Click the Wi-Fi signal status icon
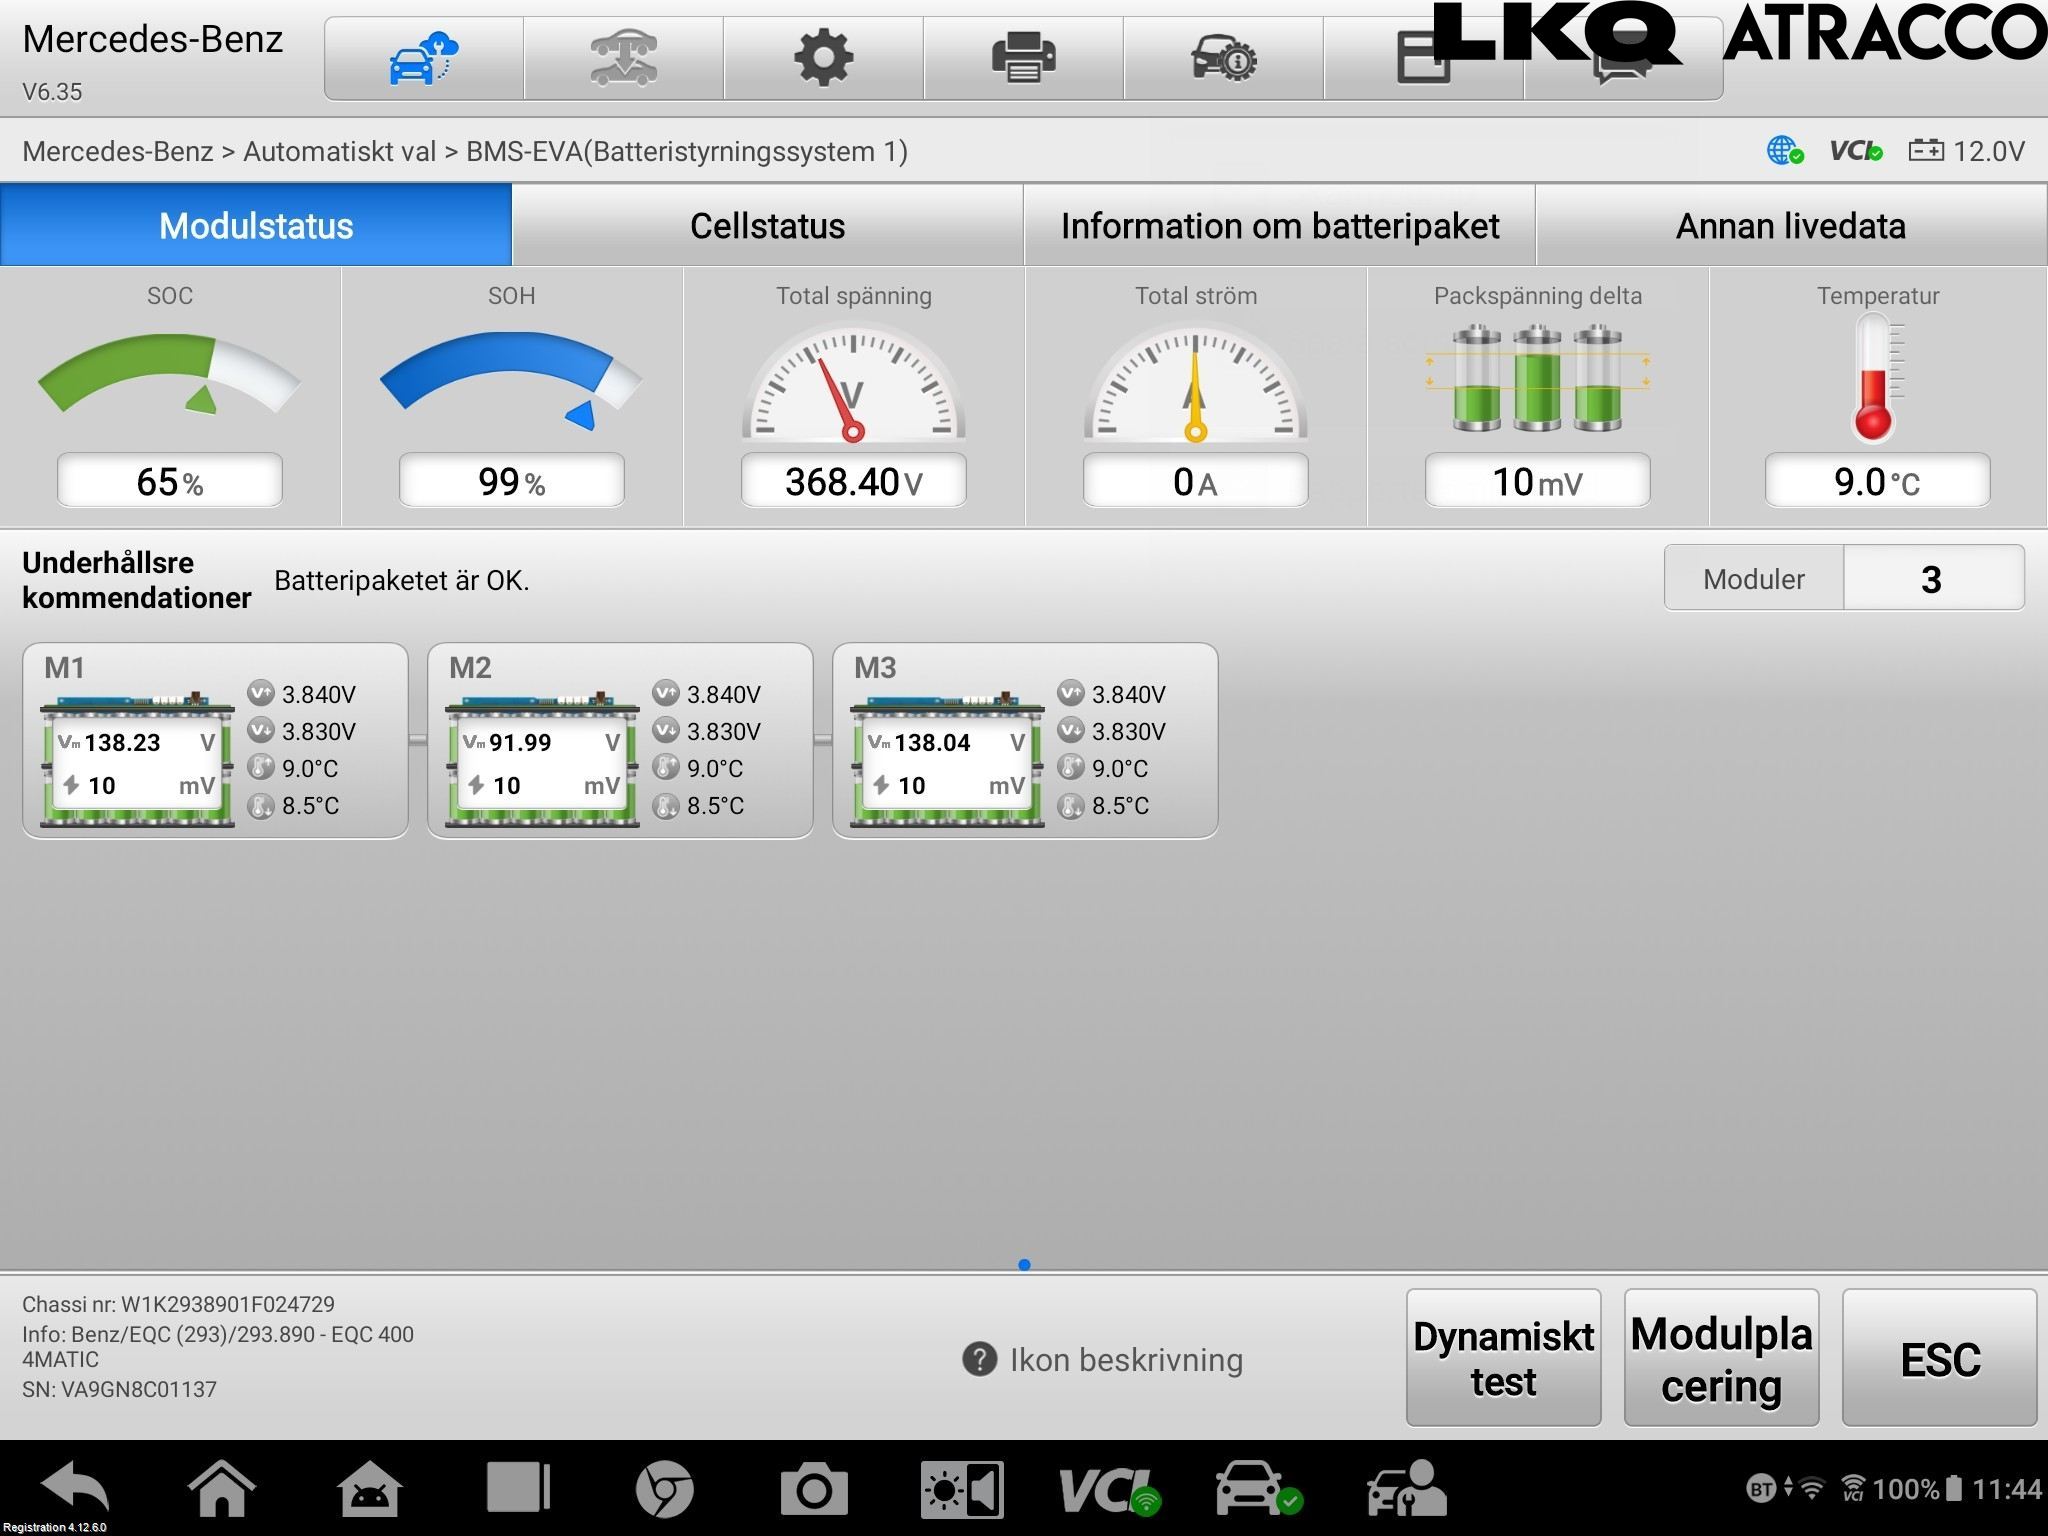Image resolution: width=2048 pixels, height=1536 pixels. (1812, 1489)
